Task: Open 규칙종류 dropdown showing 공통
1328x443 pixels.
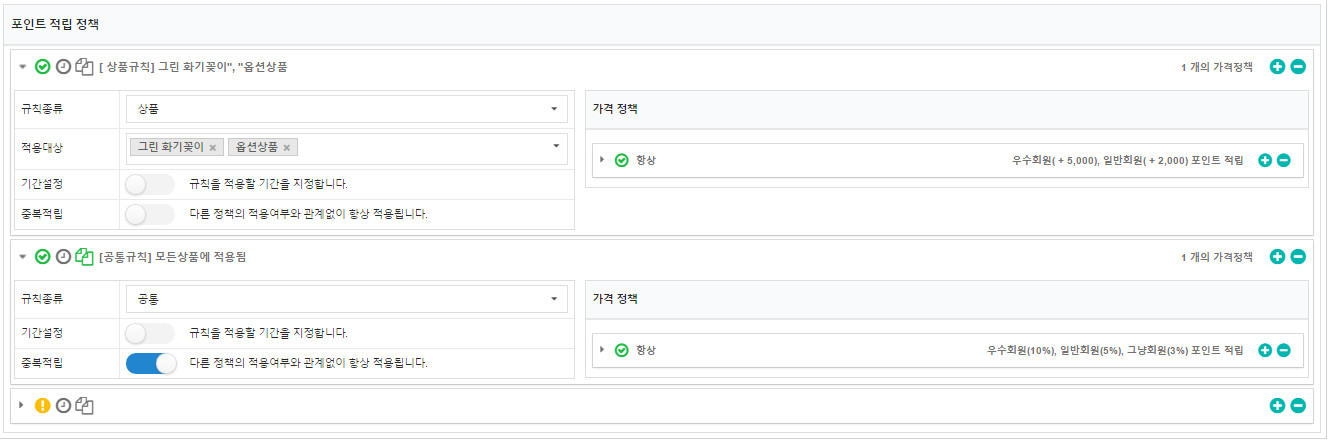Action: tap(347, 298)
